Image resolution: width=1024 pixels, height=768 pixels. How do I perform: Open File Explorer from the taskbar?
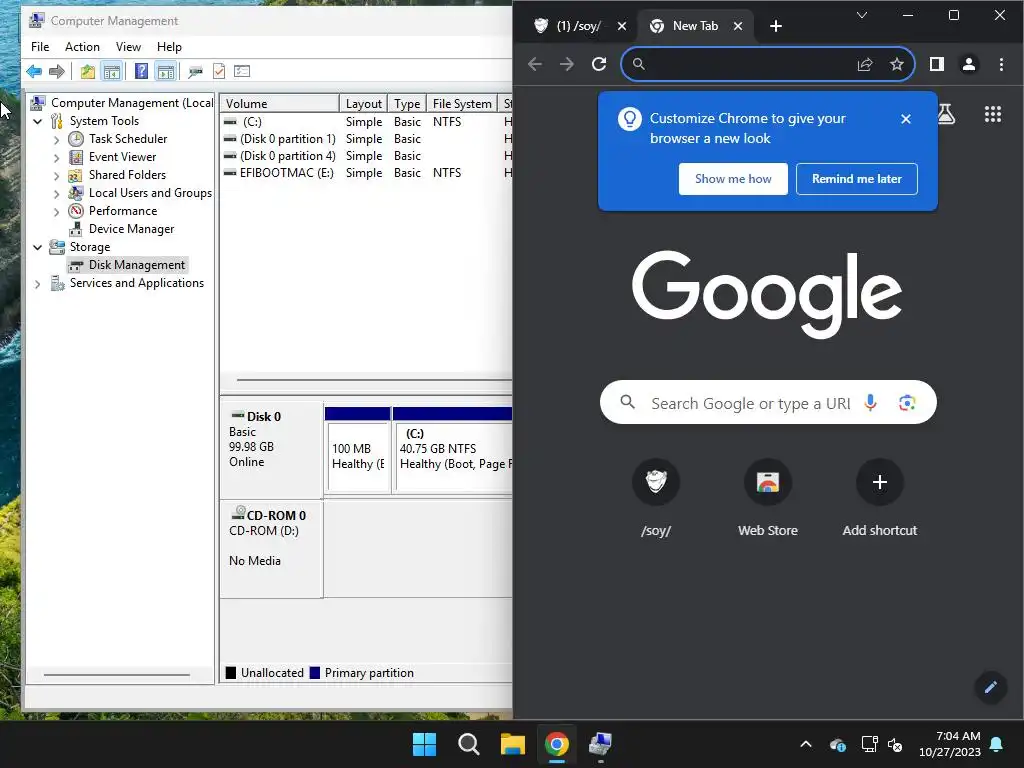[513, 744]
